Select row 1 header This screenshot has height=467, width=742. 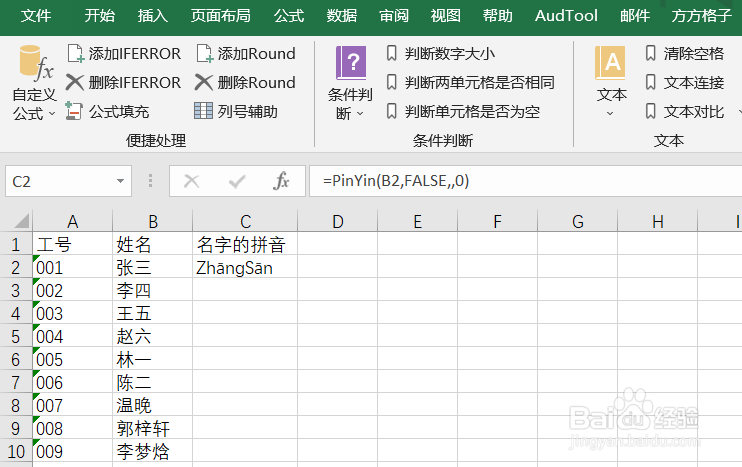click(x=16, y=244)
